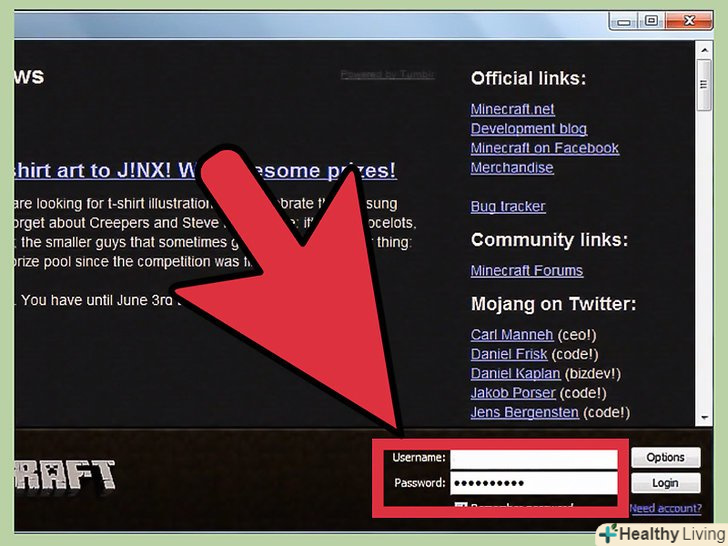This screenshot has width=728, height=546.
Task: Click the vertical scrollbar thumb
Action: point(704,84)
